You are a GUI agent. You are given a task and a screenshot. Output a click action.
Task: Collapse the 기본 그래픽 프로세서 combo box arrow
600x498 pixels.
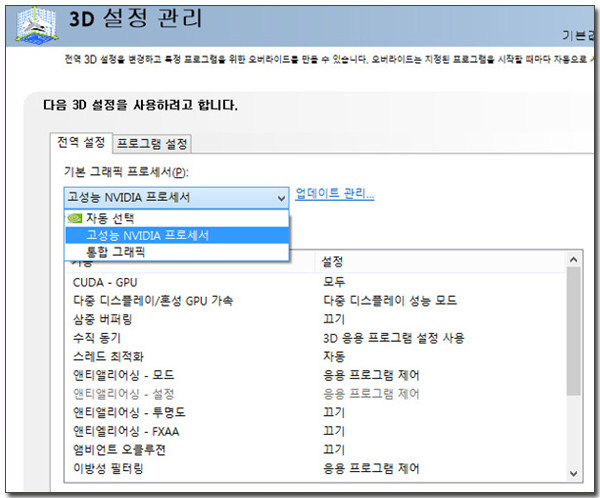click(x=280, y=196)
